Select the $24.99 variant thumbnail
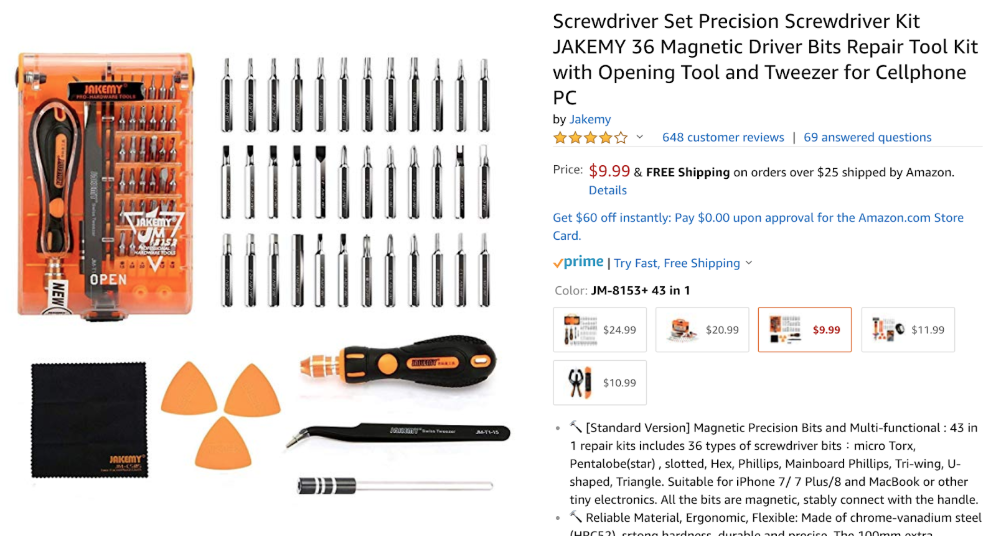994x540 pixels. point(600,330)
